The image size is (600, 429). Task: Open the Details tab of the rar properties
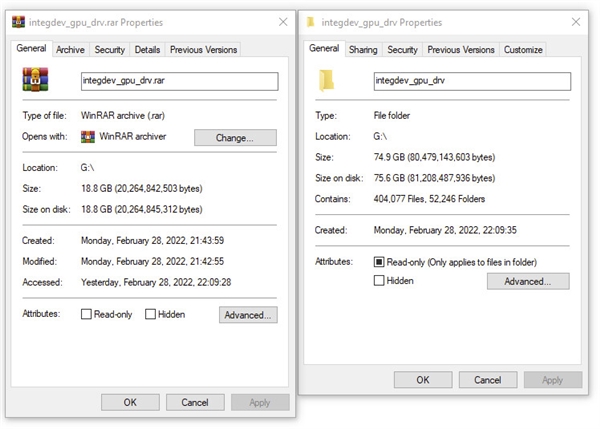point(147,49)
